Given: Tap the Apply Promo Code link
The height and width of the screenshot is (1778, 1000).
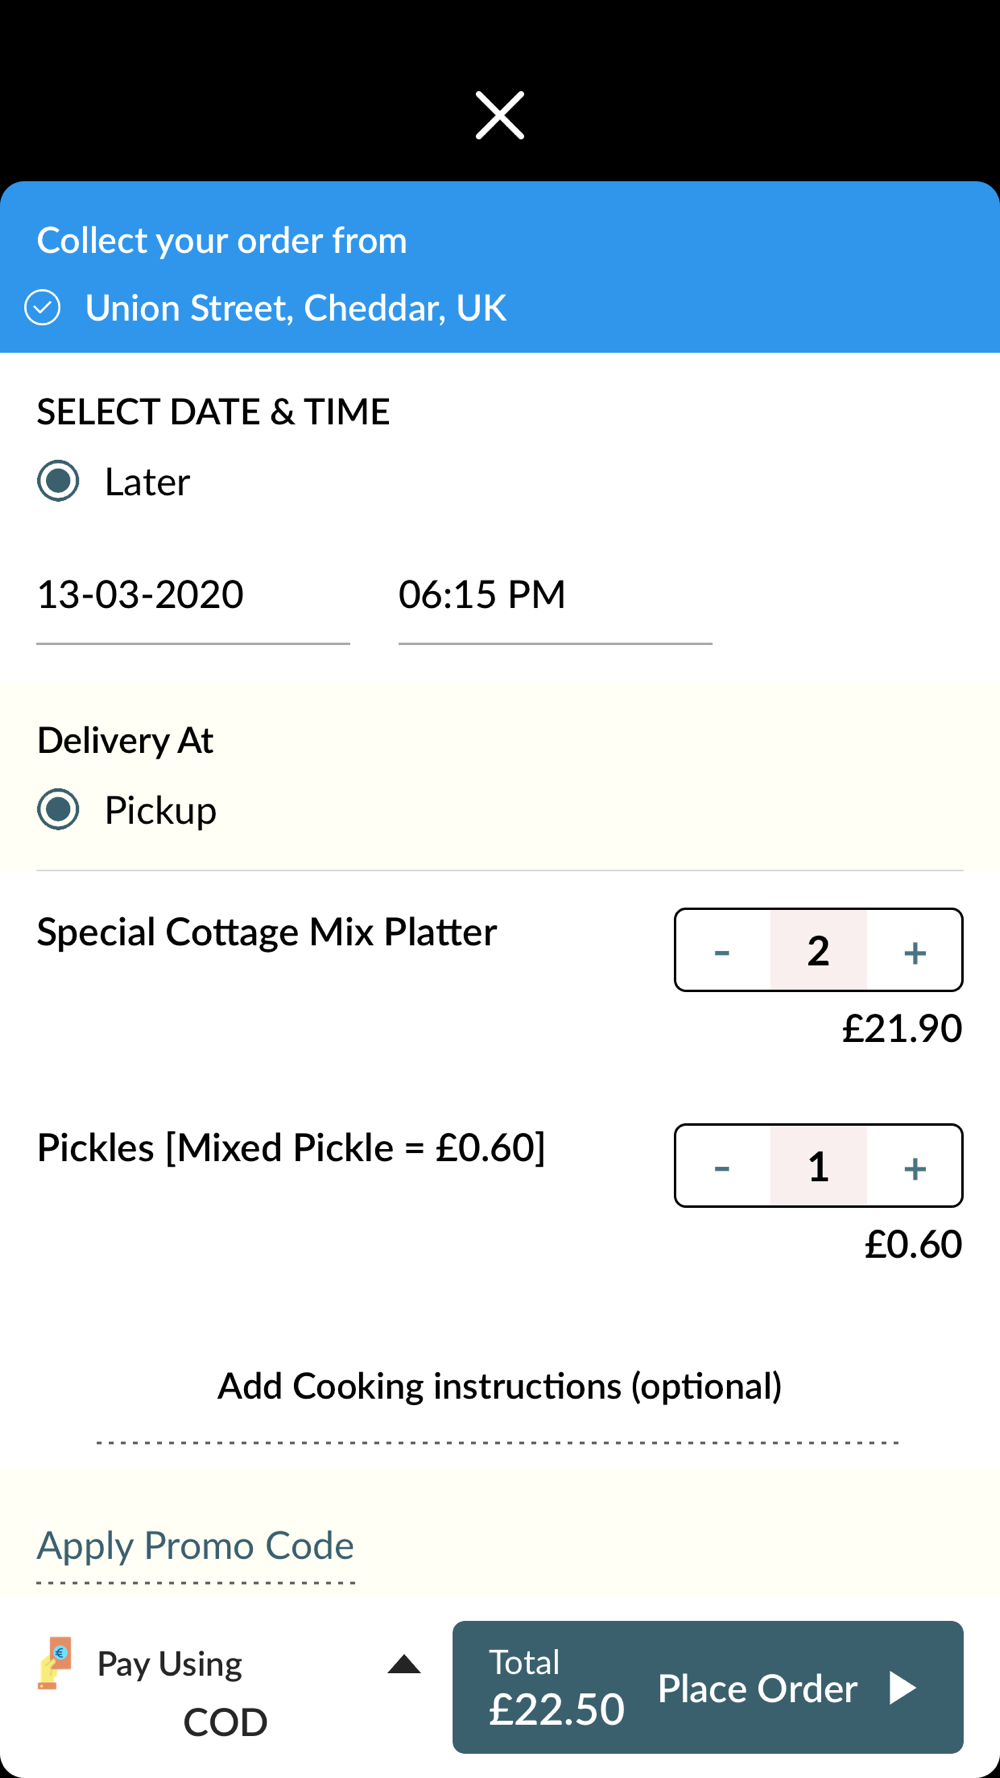Looking at the screenshot, I should click(x=195, y=1546).
